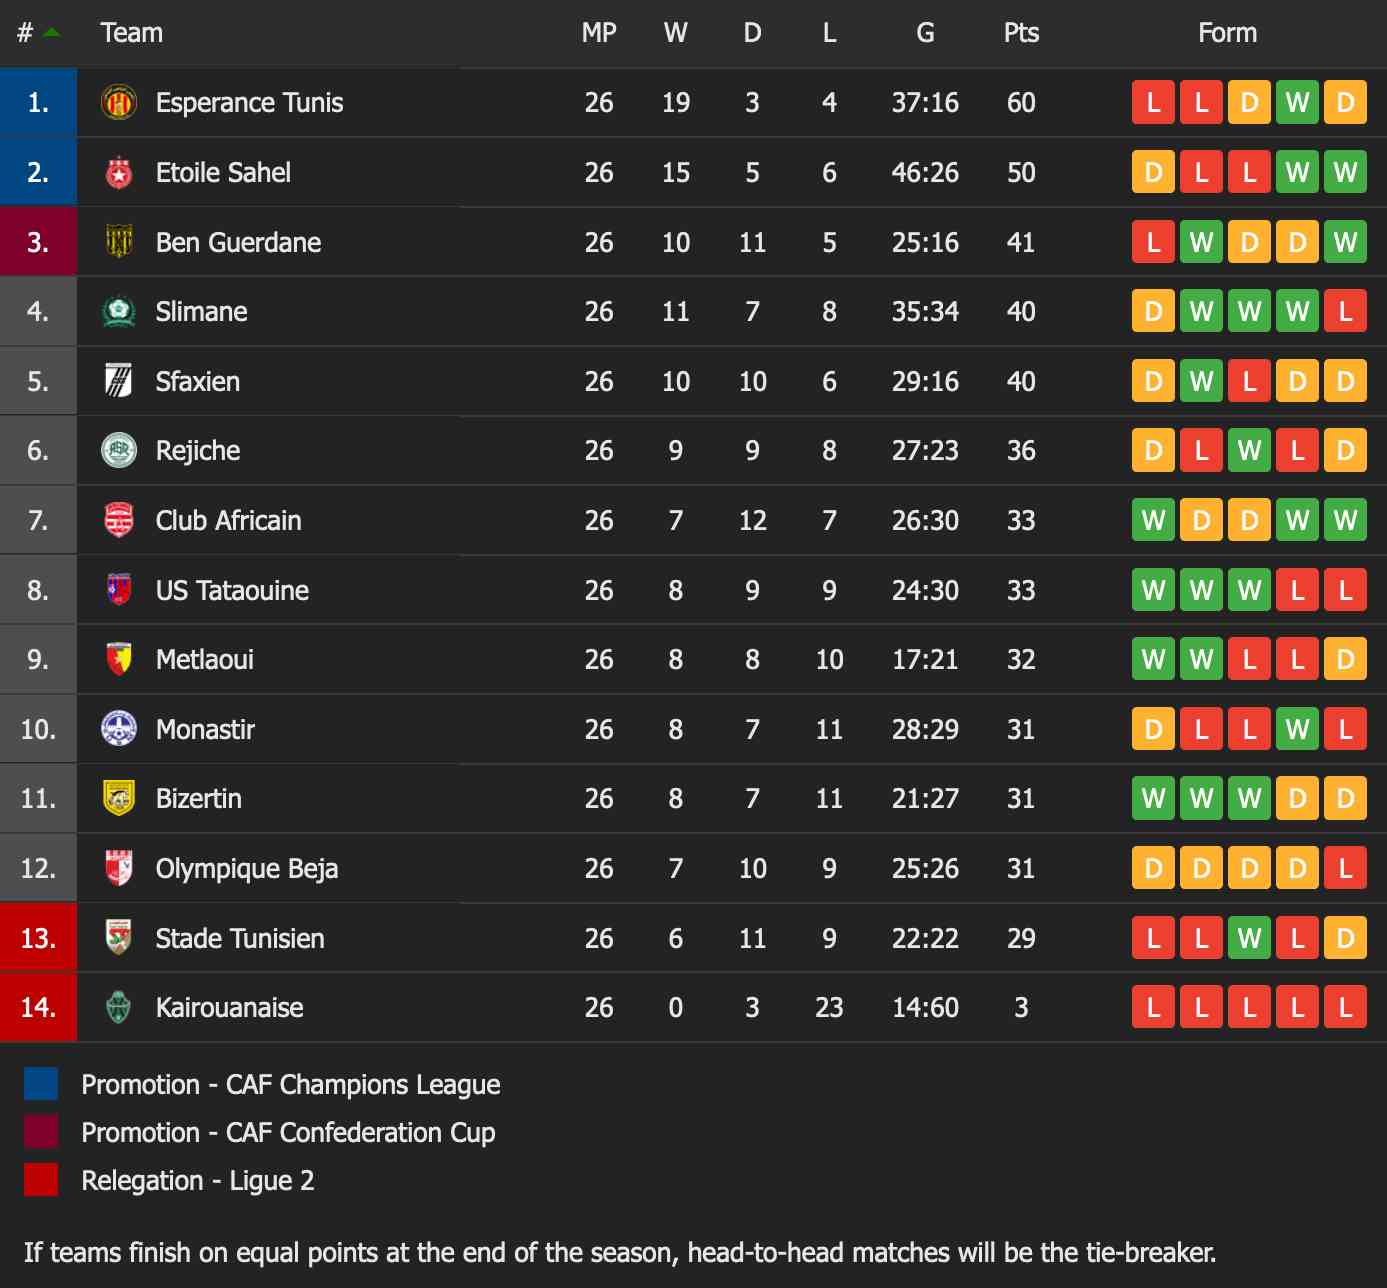This screenshot has width=1387, height=1288.
Task: Click Club Africain's first green W form badge
Action: [x=1153, y=520]
